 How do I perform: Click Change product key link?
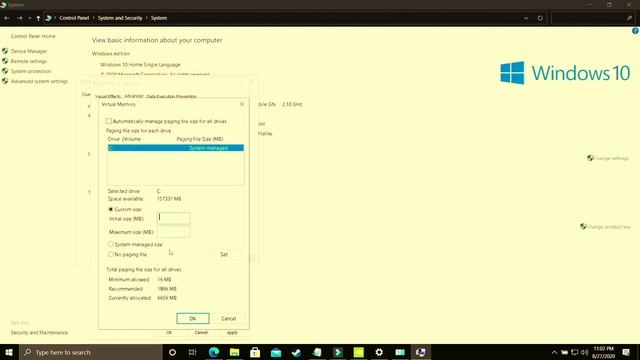(608, 227)
